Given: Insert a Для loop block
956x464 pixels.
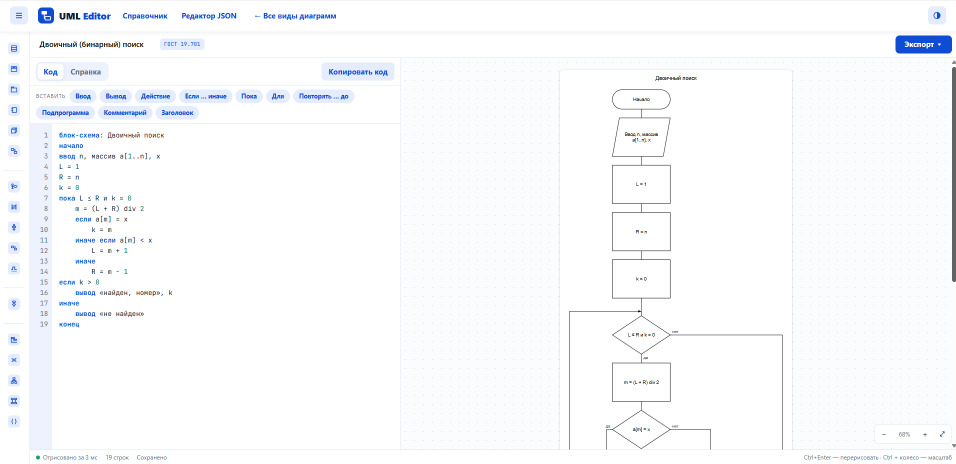Looking at the screenshot, I should coord(277,96).
